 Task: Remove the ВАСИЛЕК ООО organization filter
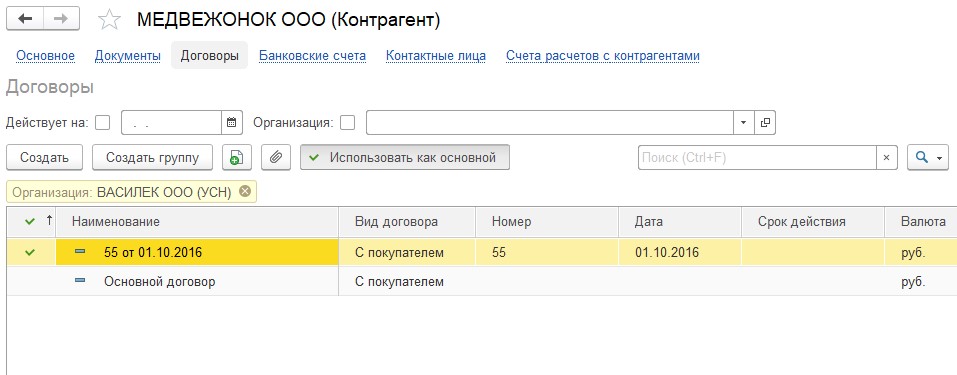click(245, 192)
